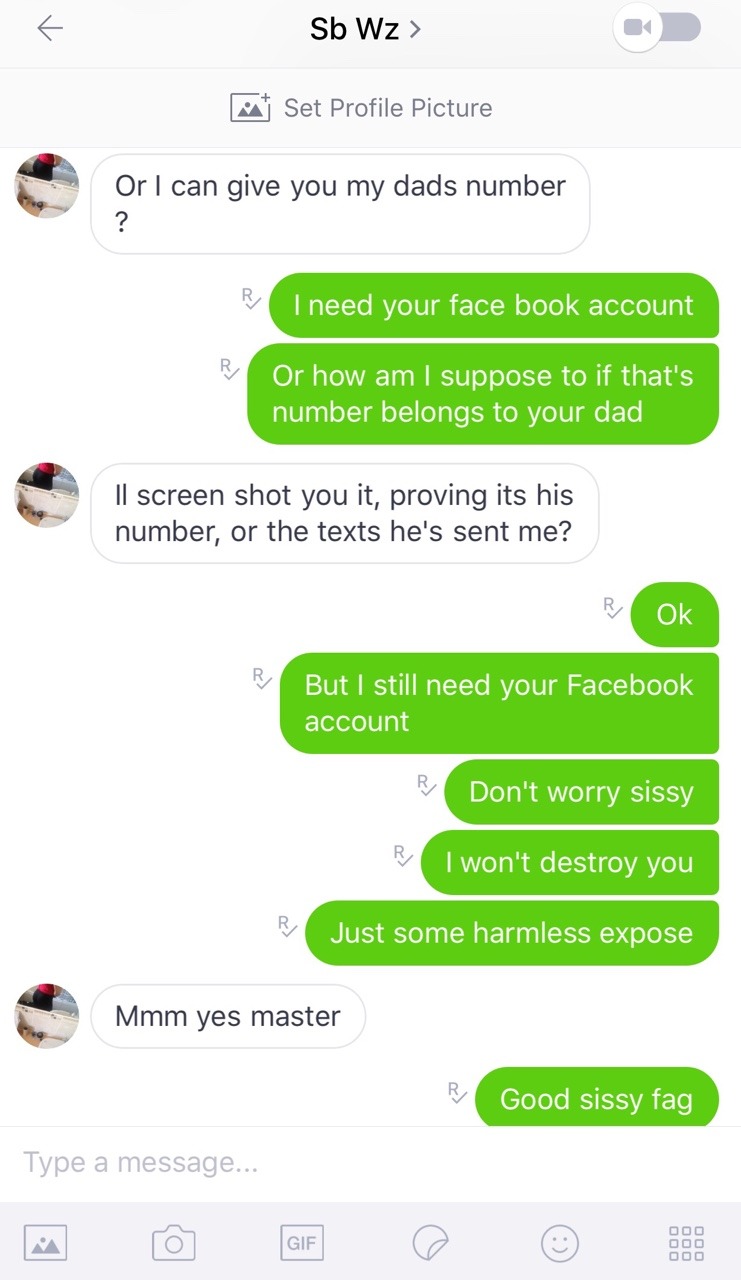This screenshot has width=741, height=1280.
Task: Tap avatar beside 'dads number' message
Action: point(47,185)
